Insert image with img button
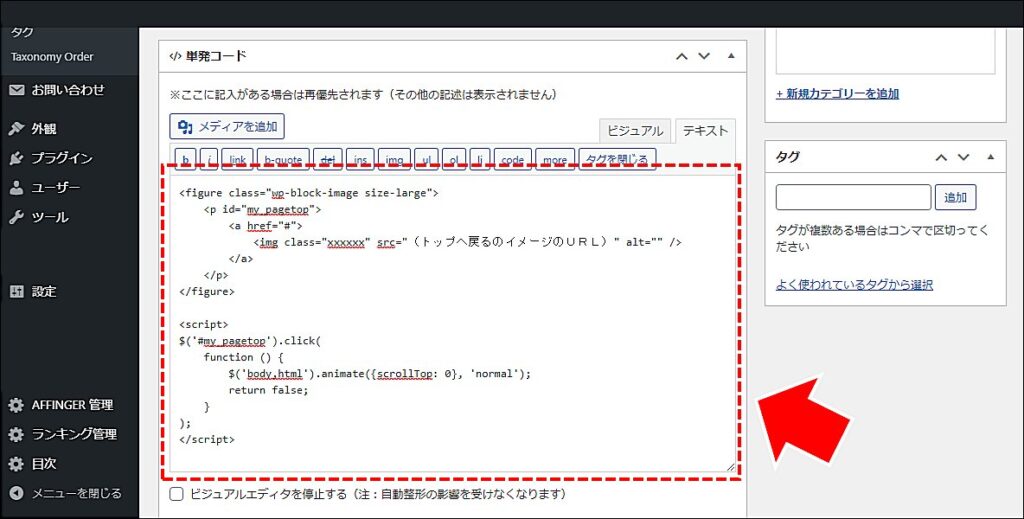The image size is (1024, 519). point(394,159)
